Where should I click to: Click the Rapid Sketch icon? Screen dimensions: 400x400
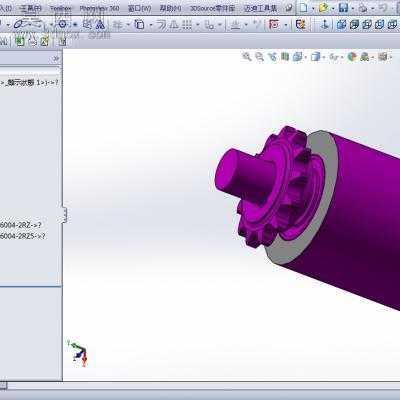click(x=300, y=24)
